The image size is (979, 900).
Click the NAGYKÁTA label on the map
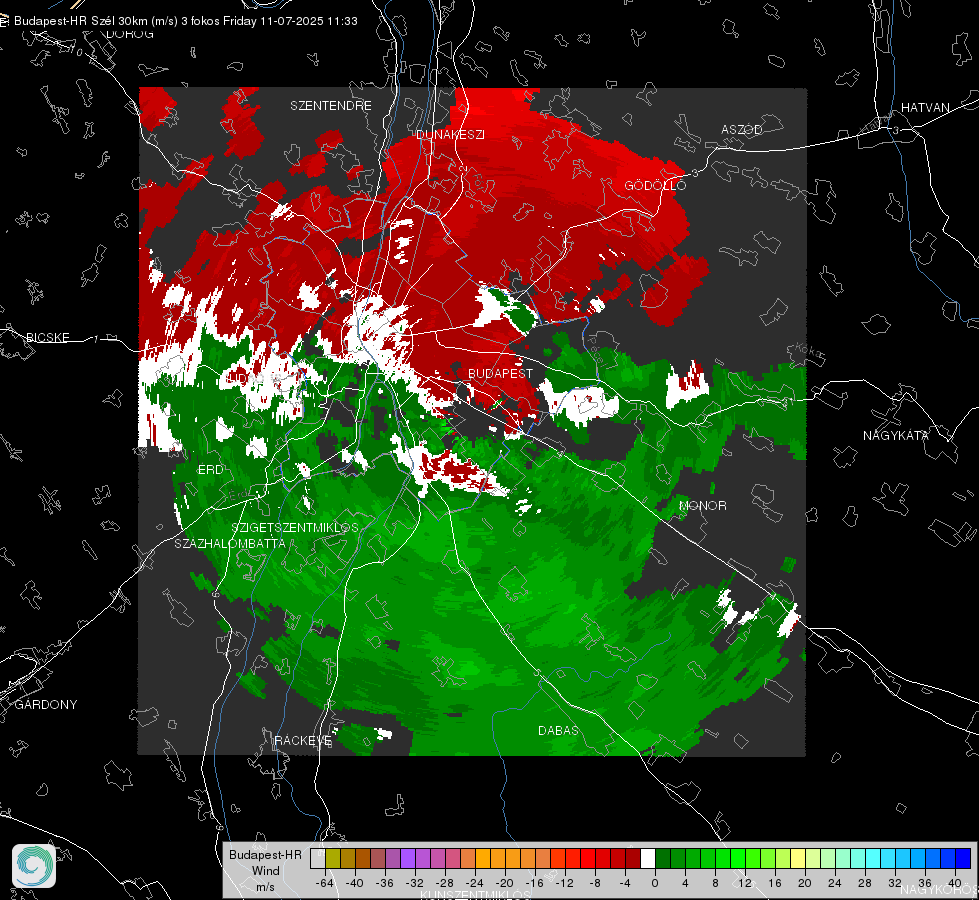coord(895,436)
